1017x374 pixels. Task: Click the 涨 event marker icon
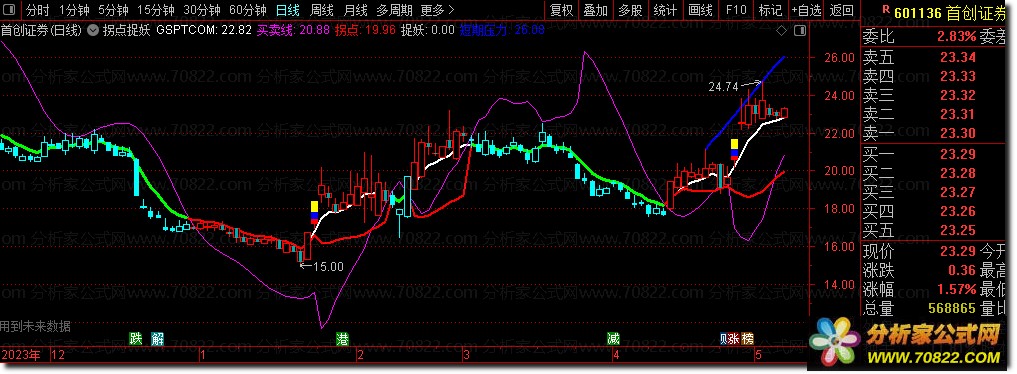click(x=734, y=338)
